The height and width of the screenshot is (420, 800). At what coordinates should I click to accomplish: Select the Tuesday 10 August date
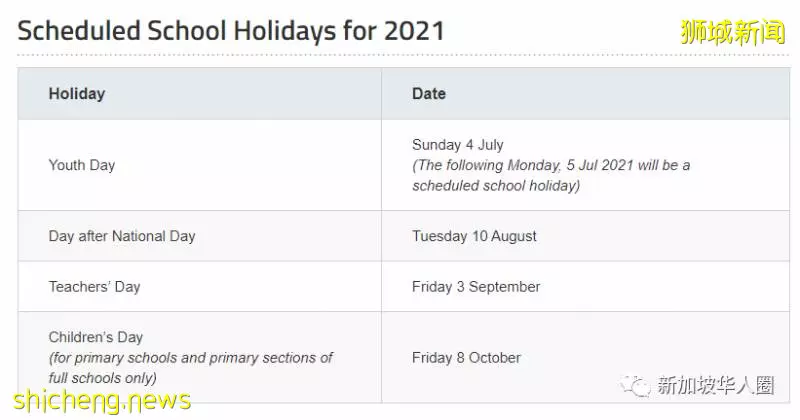coord(474,236)
